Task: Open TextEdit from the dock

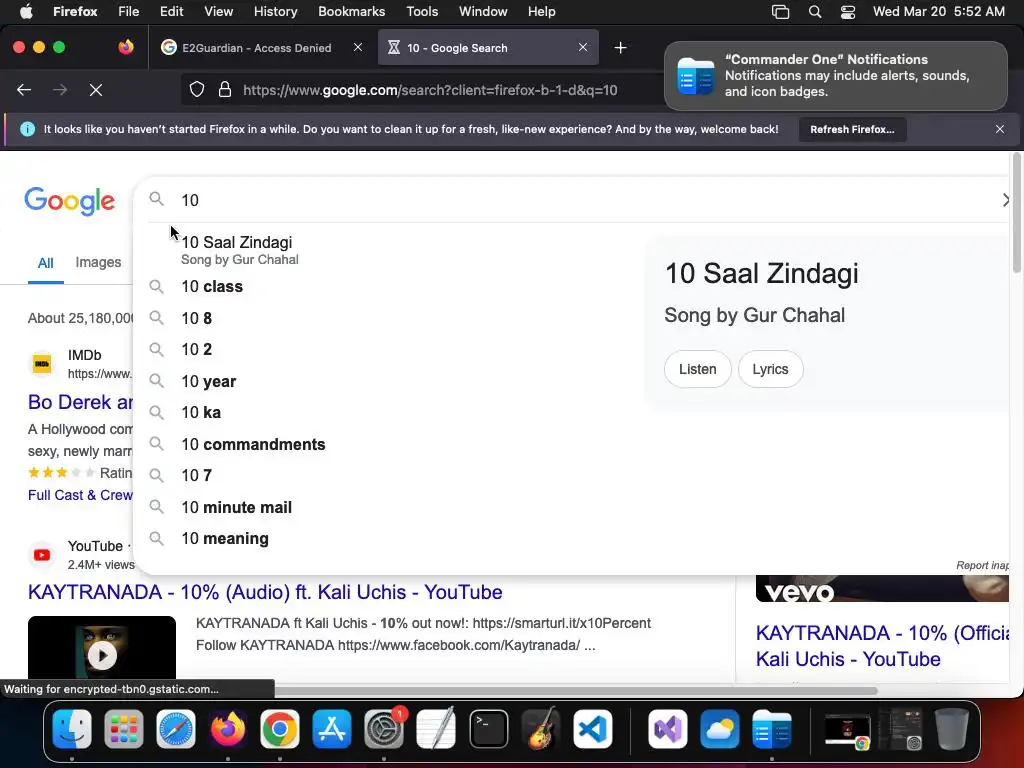Action: tap(436, 729)
